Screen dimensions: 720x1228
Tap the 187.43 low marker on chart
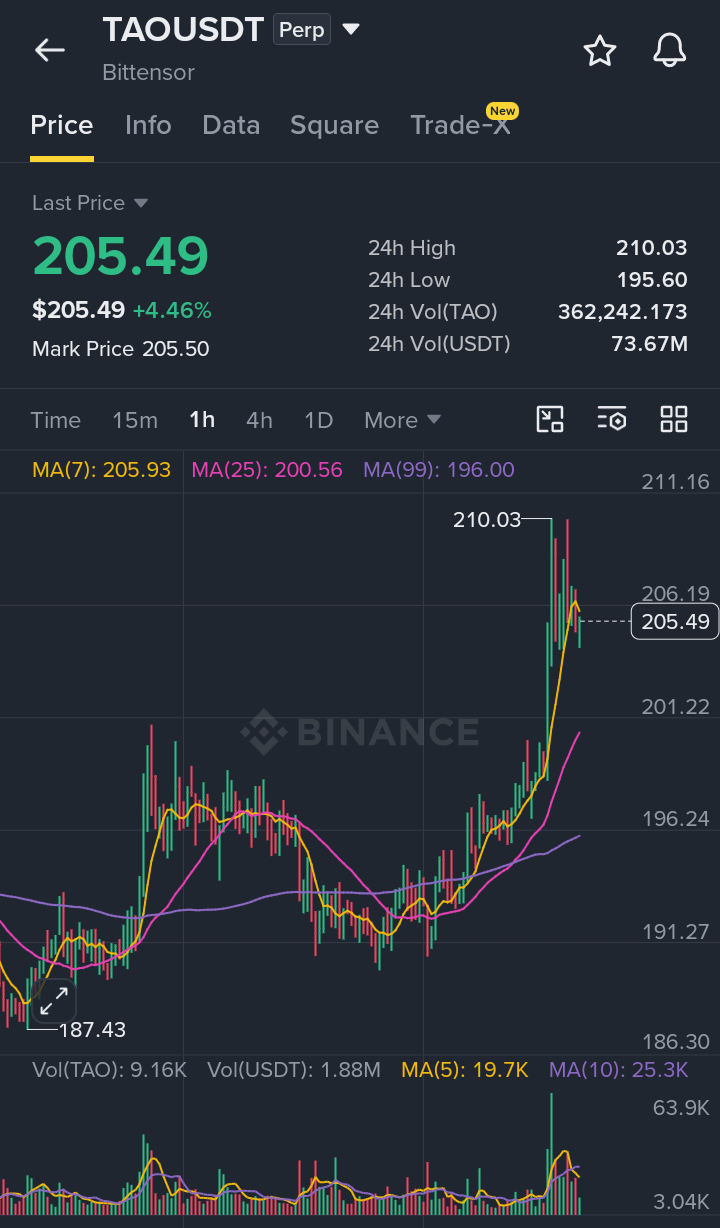pos(92,1029)
